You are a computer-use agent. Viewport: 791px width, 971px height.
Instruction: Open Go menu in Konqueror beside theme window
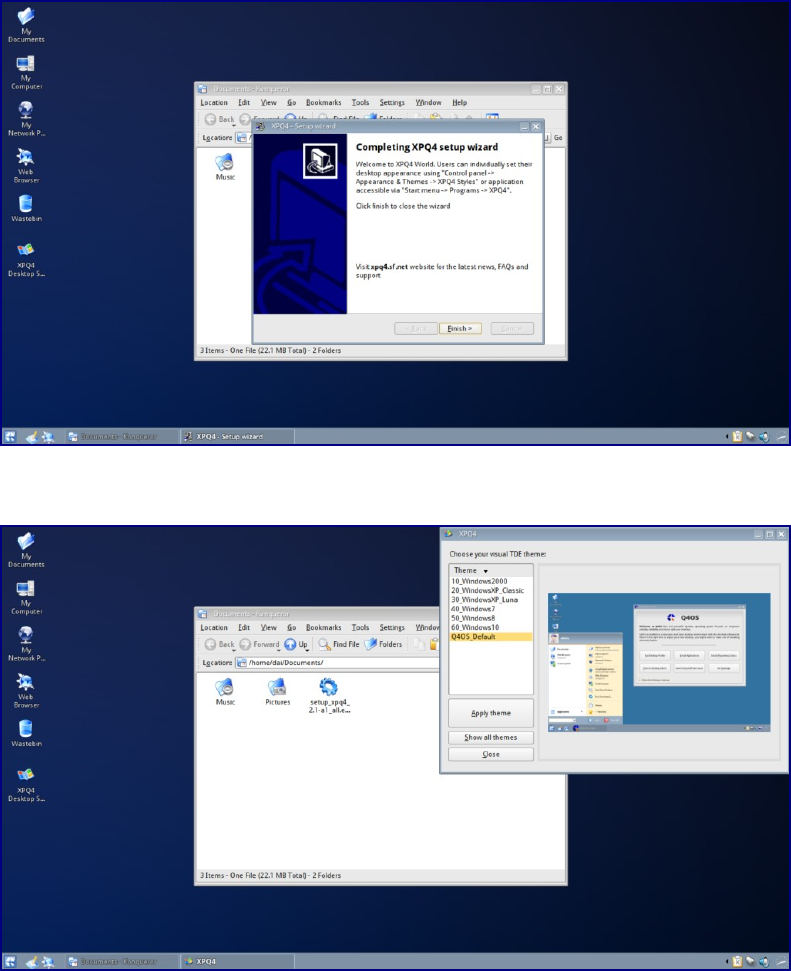pos(291,628)
